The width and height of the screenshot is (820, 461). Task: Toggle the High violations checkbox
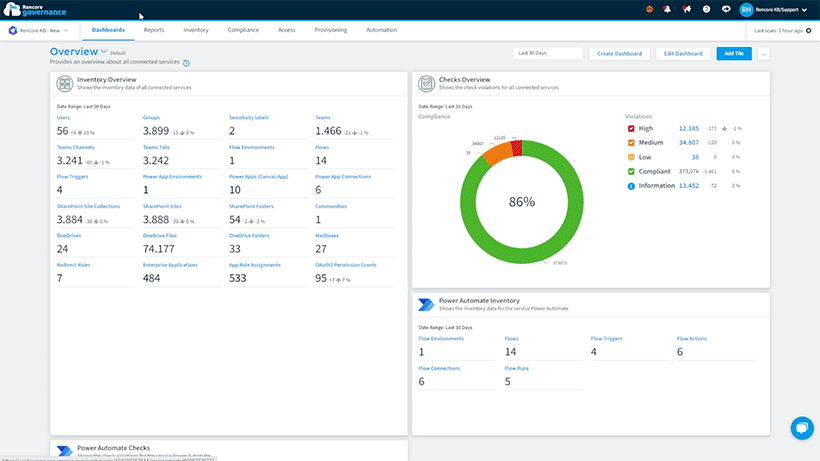pyautogui.click(x=631, y=129)
